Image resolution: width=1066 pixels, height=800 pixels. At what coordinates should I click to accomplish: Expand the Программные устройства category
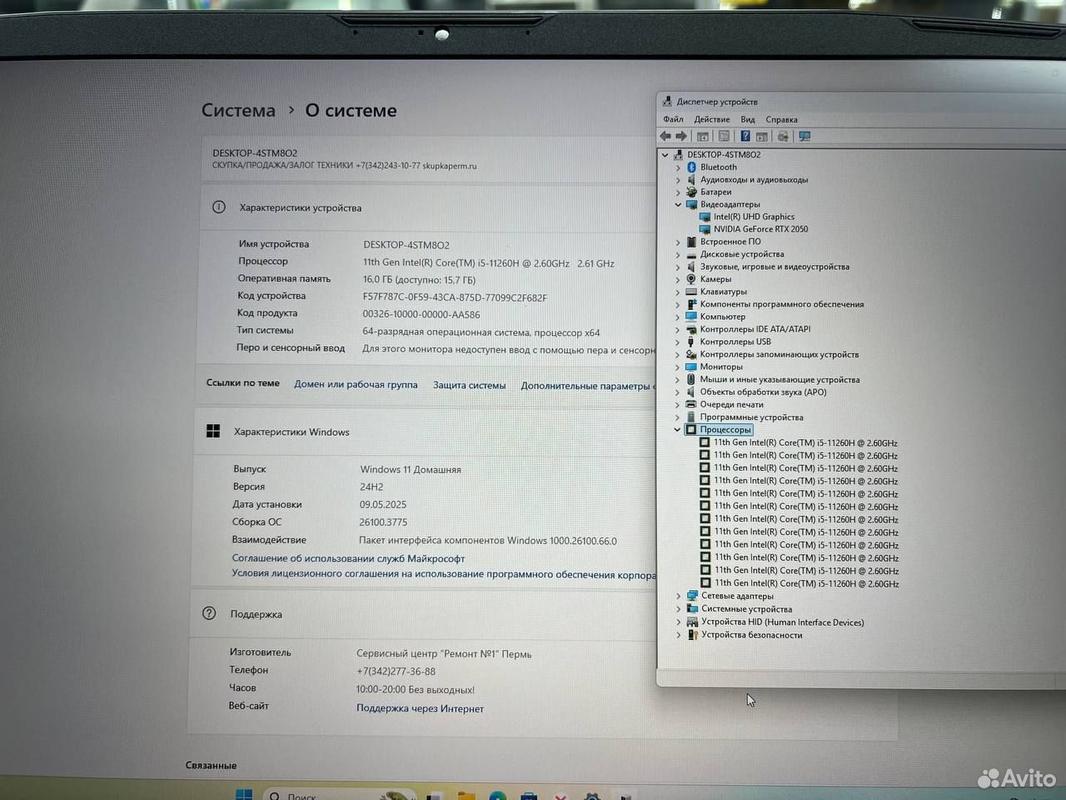pos(678,417)
